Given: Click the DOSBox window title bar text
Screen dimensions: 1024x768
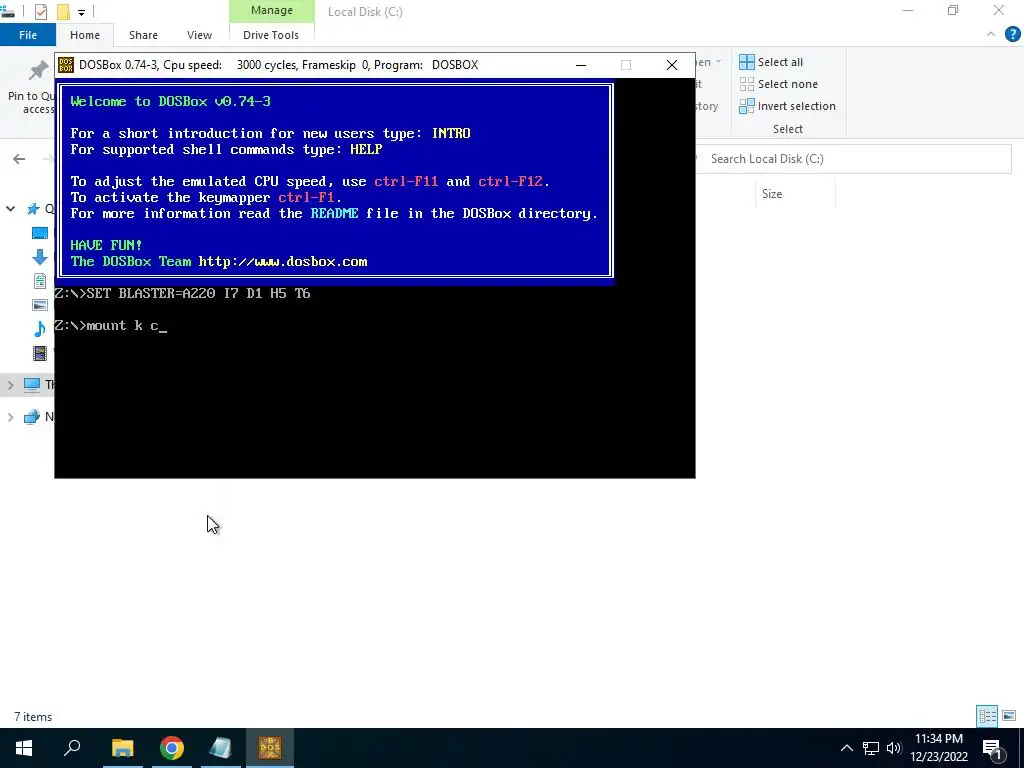Looking at the screenshot, I should click(x=278, y=65).
